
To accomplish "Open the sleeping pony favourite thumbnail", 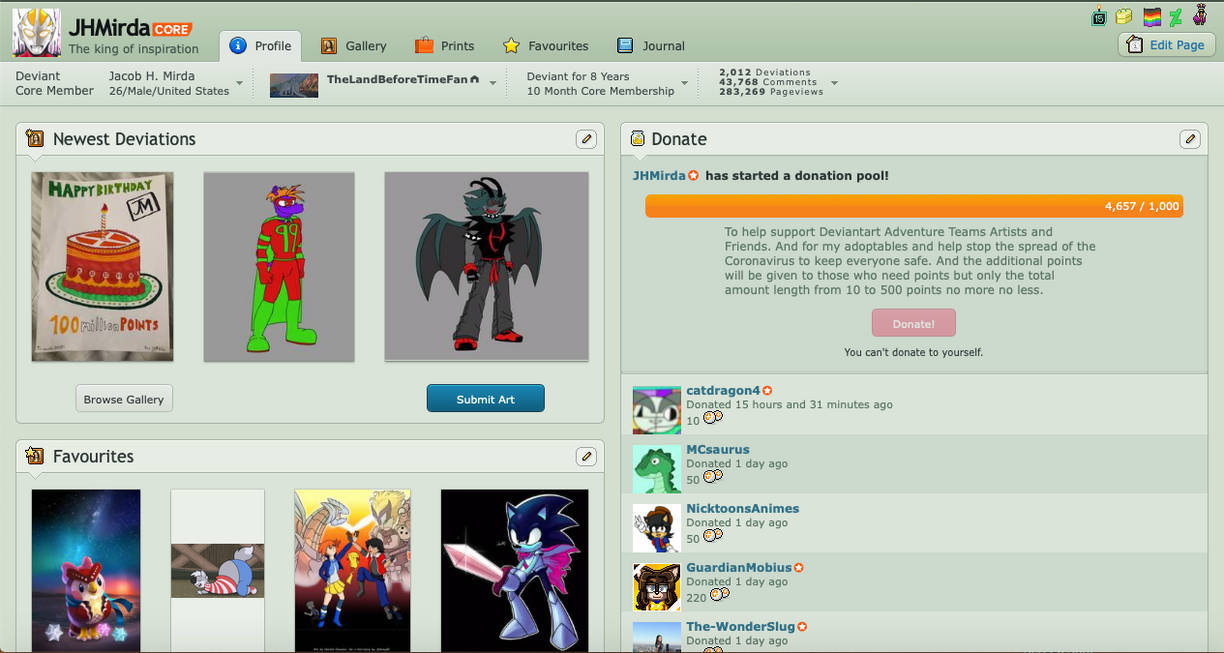I will coord(218,571).
